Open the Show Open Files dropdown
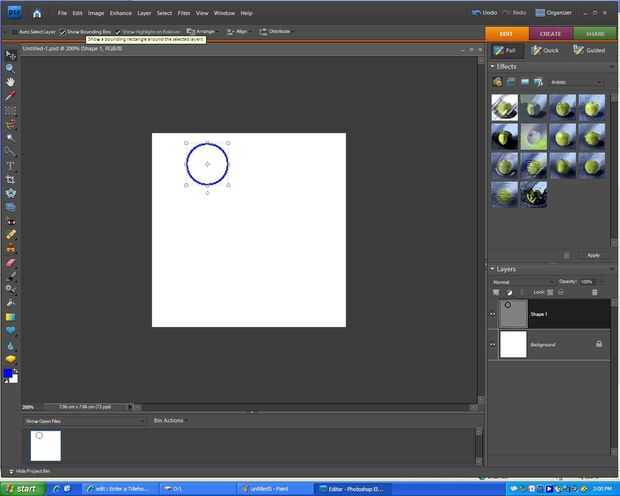Image resolution: width=620 pixels, height=496 pixels. tap(84, 422)
